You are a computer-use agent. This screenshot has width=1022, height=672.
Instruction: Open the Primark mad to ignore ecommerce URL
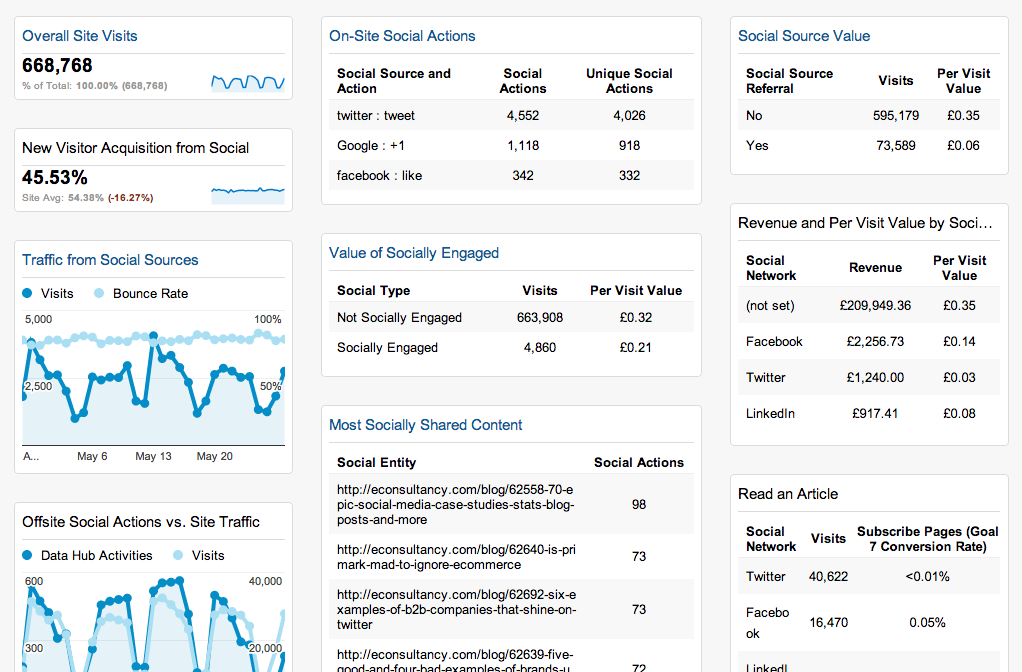(455, 556)
